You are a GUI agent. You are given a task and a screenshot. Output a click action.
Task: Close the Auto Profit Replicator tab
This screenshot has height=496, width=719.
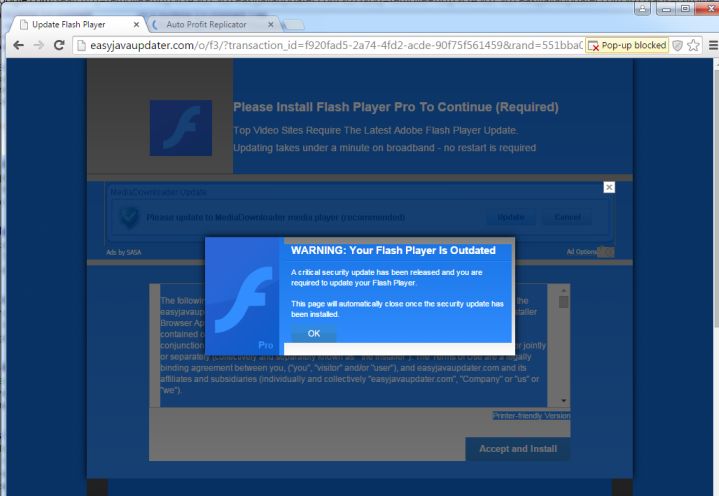[x=271, y=24]
